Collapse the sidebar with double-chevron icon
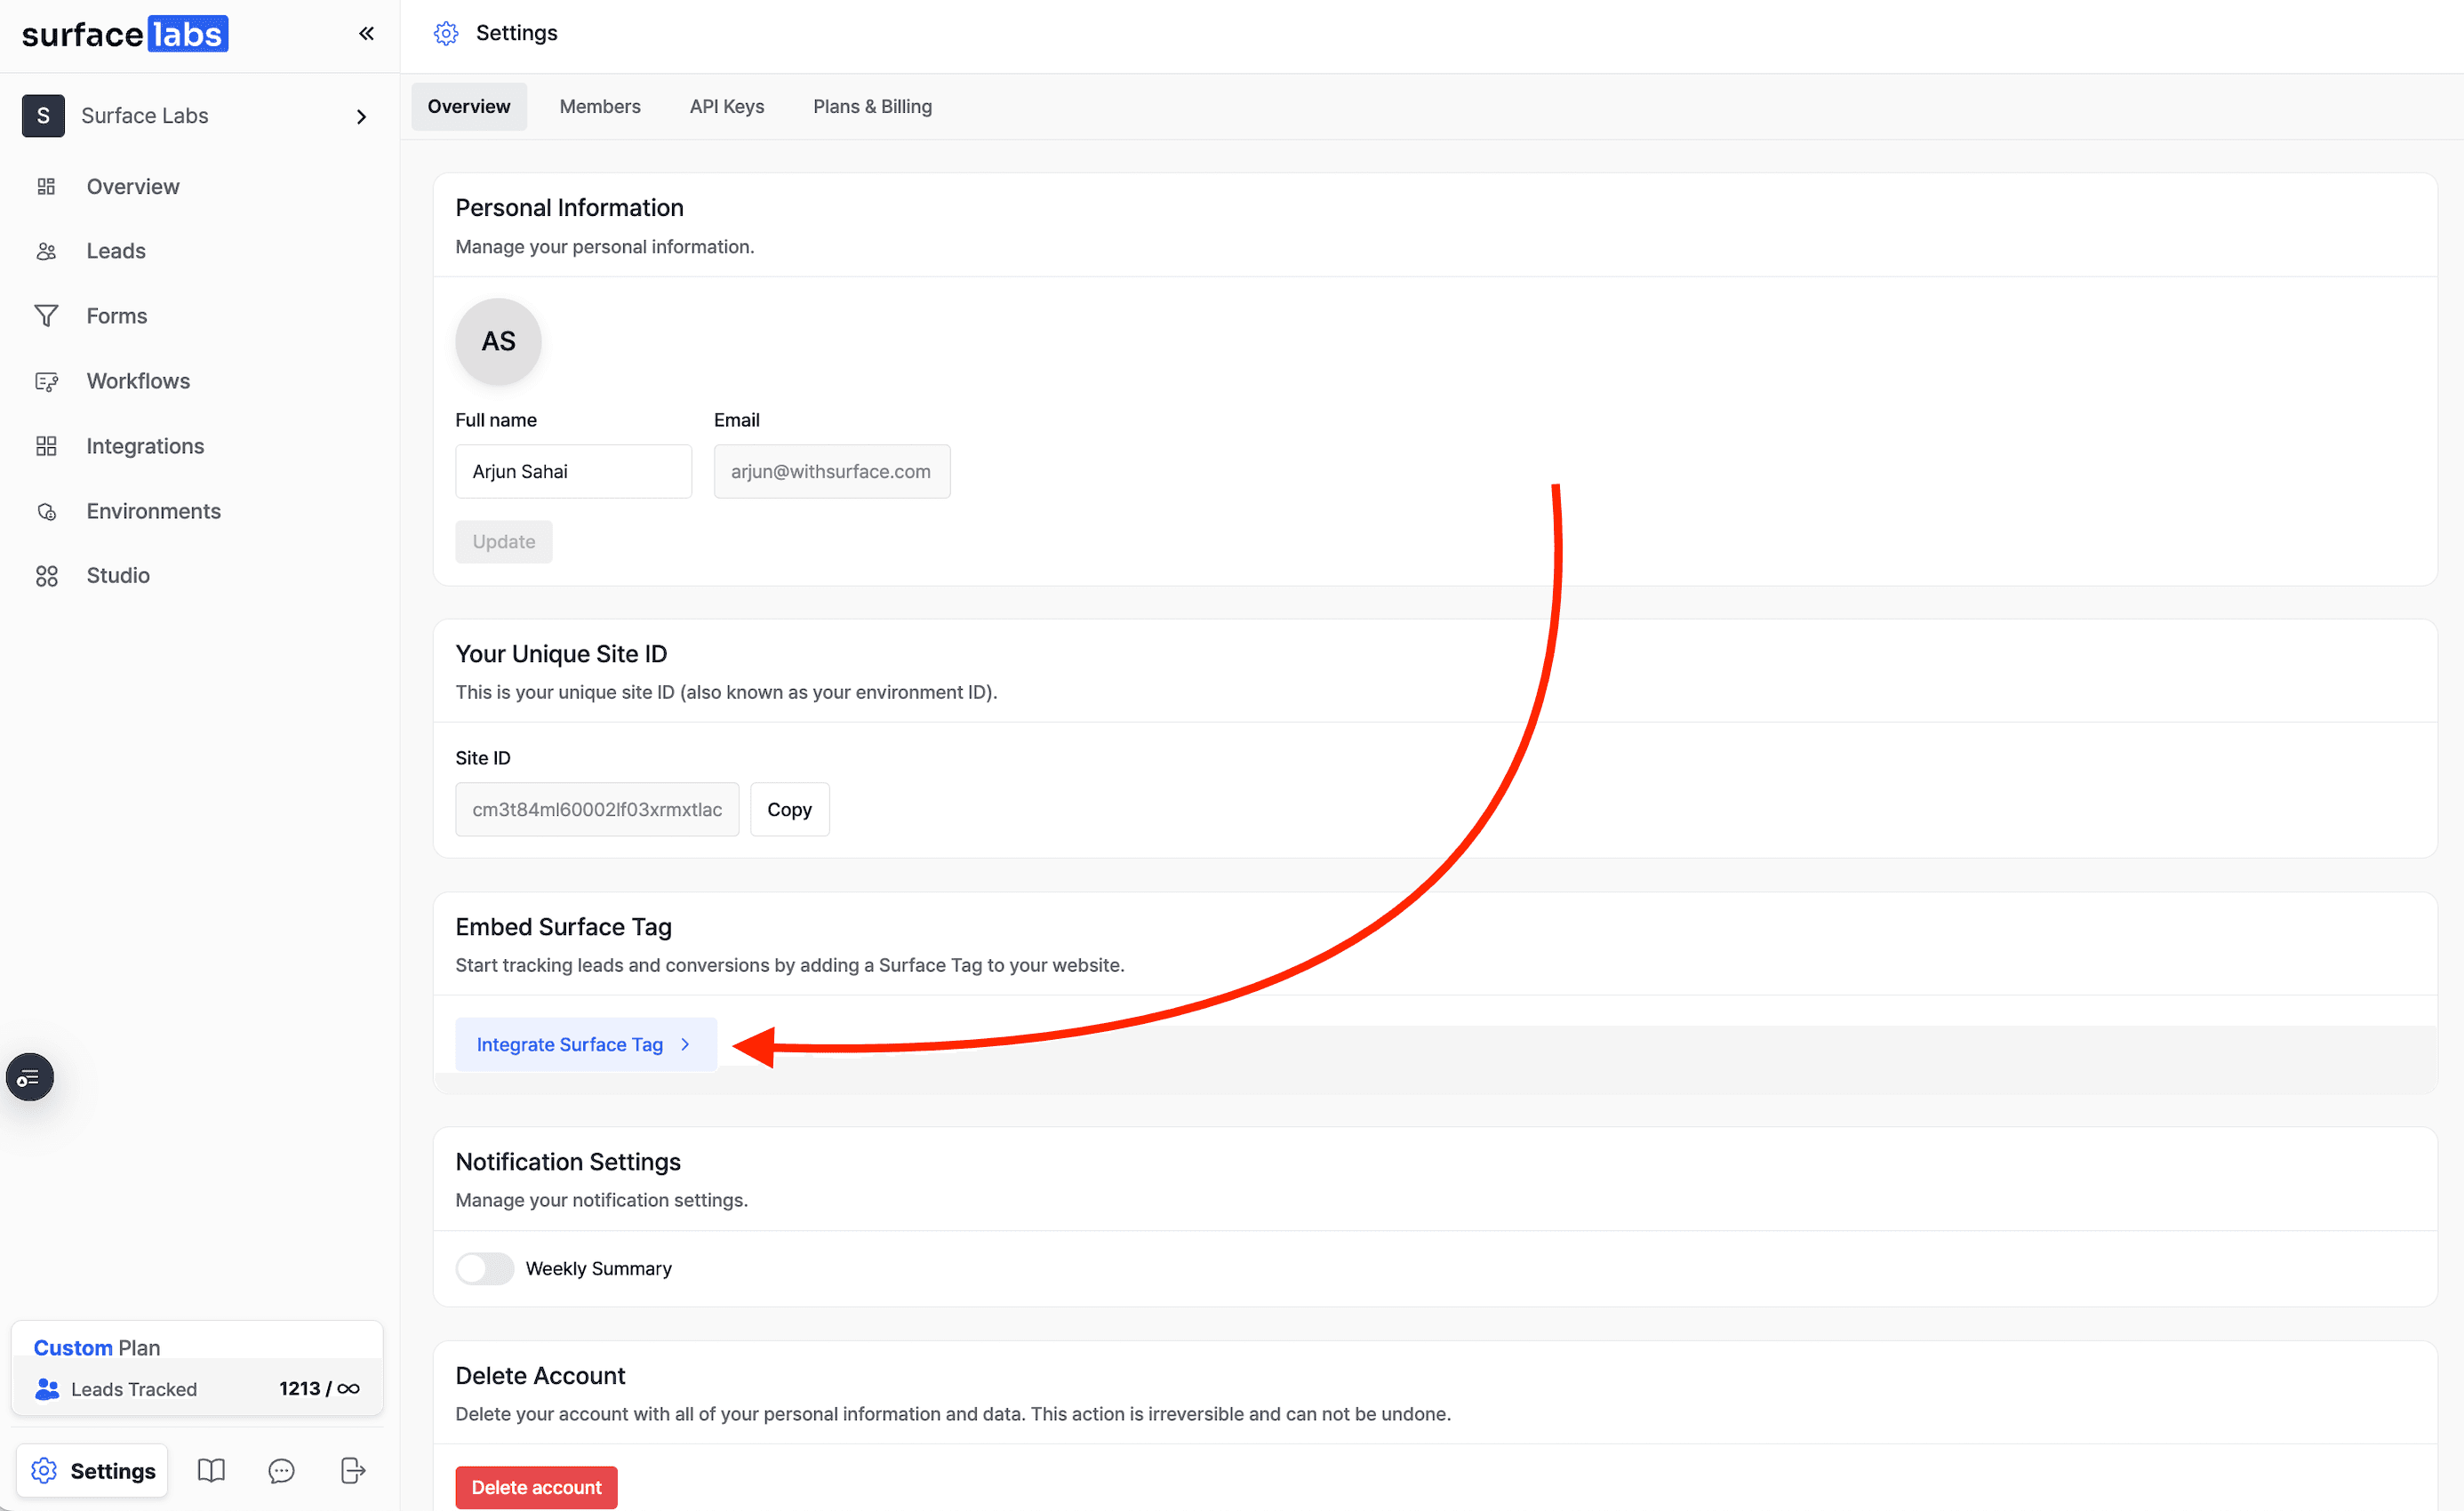Image resolution: width=2464 pixels, height=1511 pixels. tap(366, 34)
